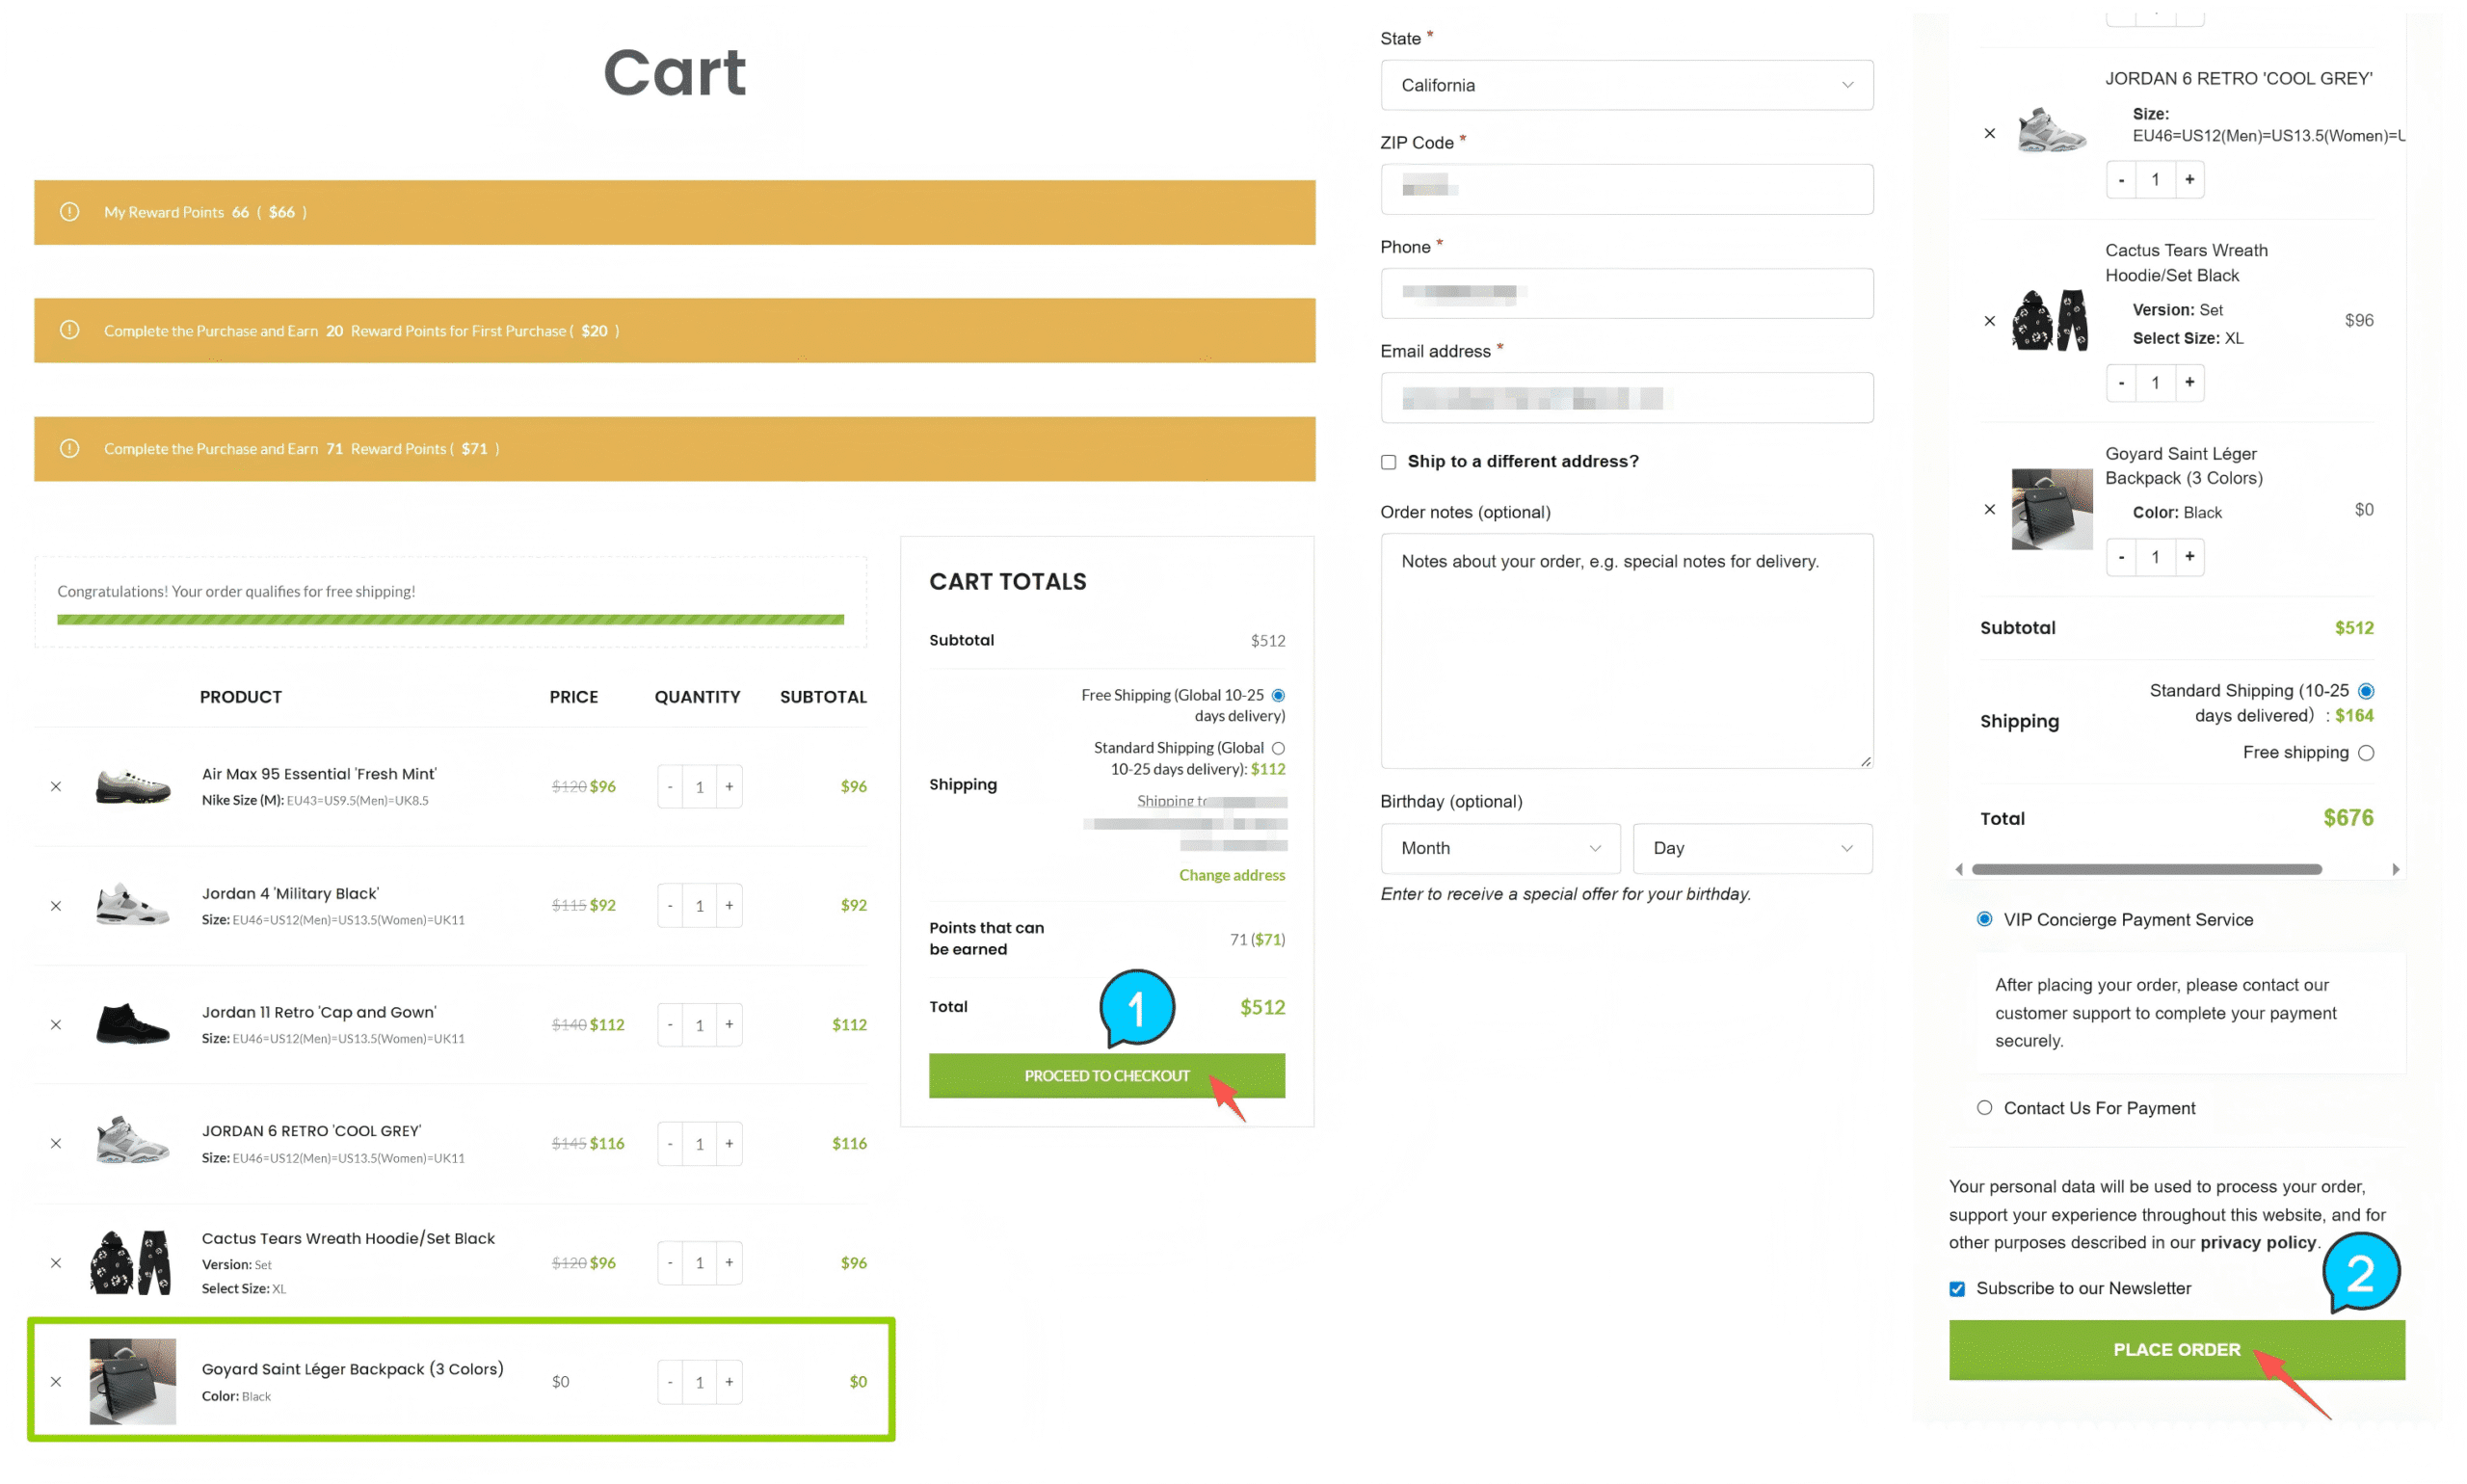The image size is (2467, 1484).
Task: Open the State dropdown showing California
Action: pos(1626,85)
